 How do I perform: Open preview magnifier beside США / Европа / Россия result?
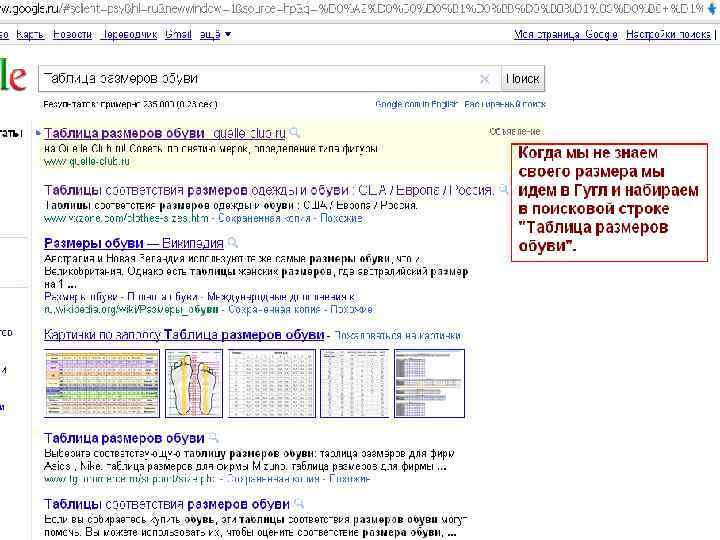(504, 189)
